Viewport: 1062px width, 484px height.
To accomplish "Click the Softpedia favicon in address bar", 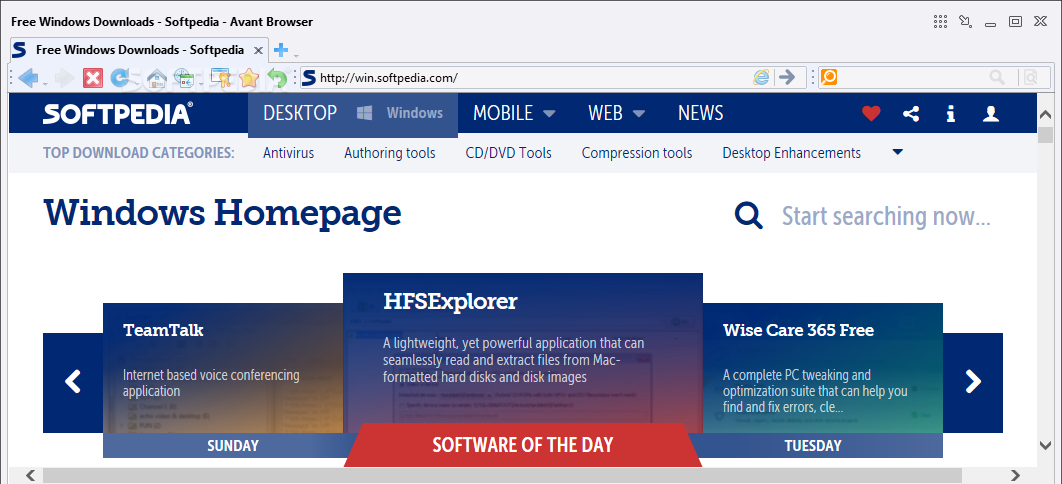I will [309, 77].
